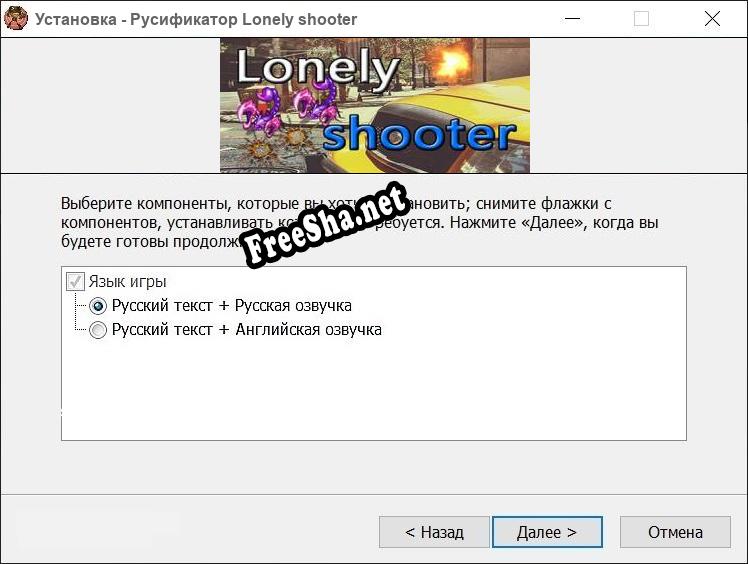Cancel the installation with Отмена
Viewport: 748px width, 564px height.
[675, 532]
